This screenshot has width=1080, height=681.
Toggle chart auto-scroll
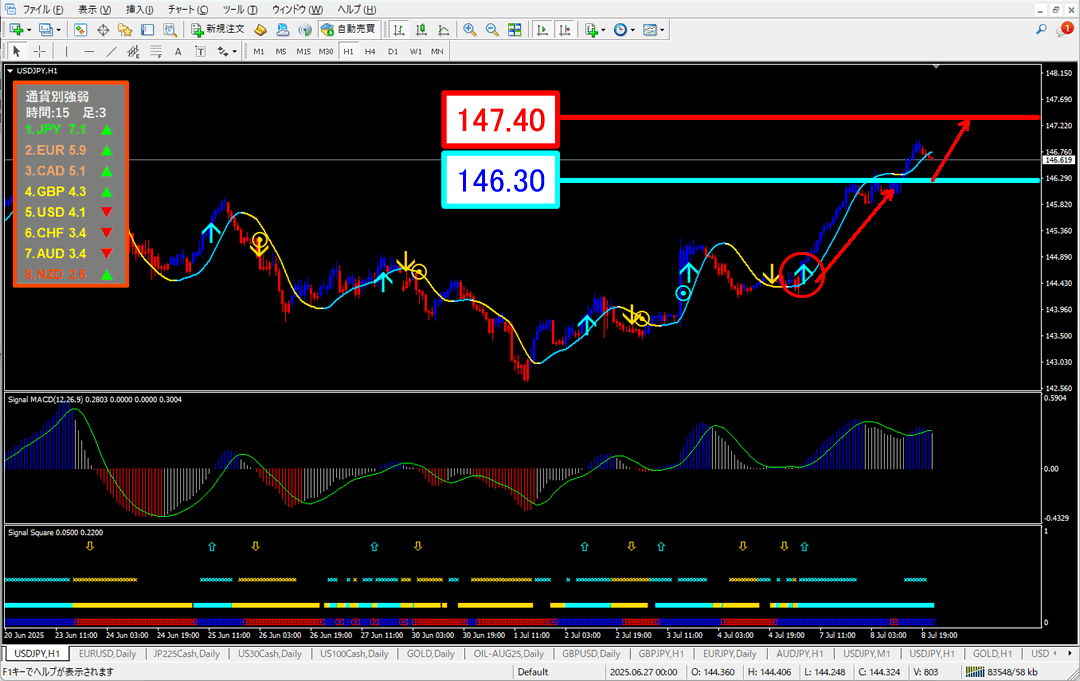542,30
